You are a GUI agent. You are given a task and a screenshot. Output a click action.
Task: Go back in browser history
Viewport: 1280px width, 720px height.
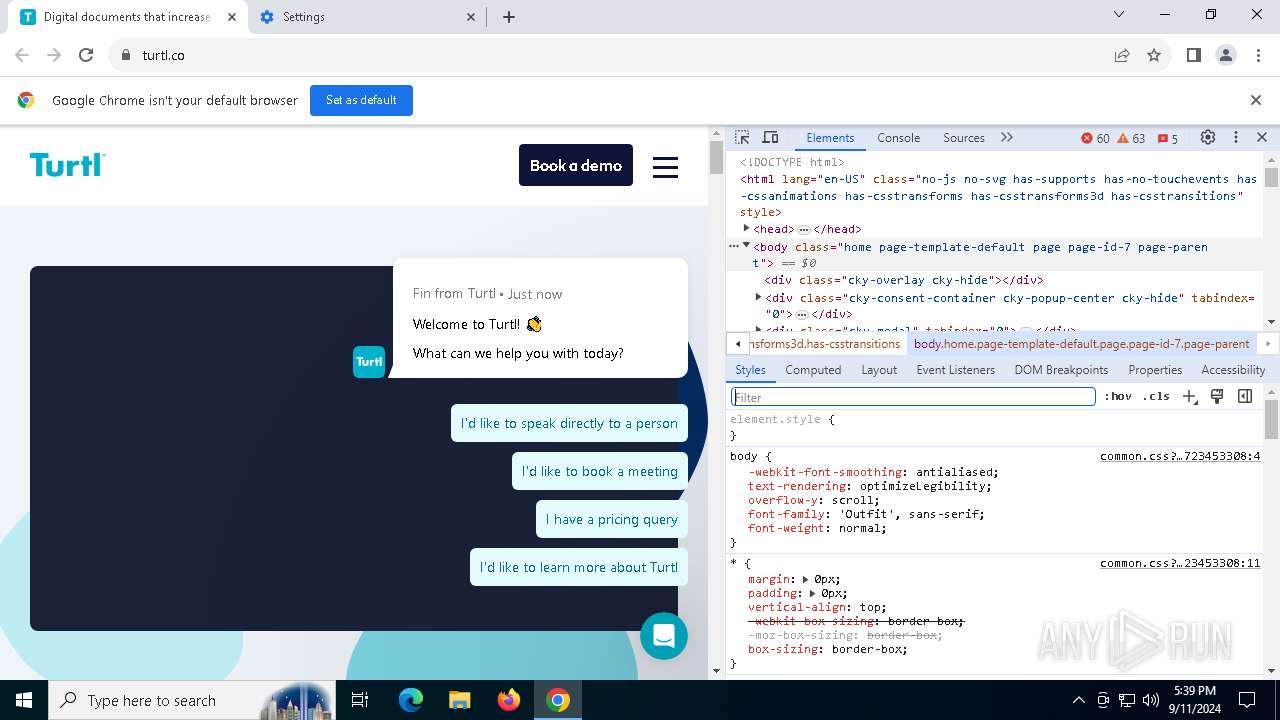[x=22, y=56]
